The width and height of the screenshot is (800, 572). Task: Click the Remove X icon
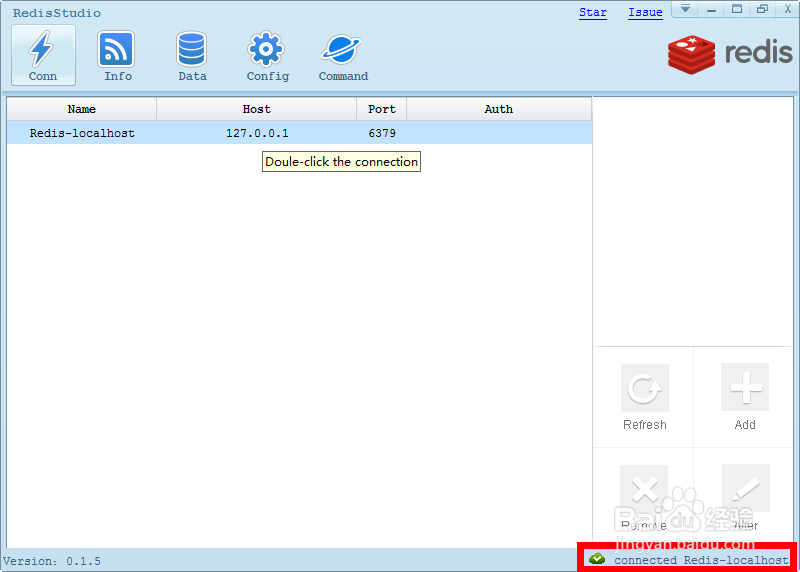644,488
